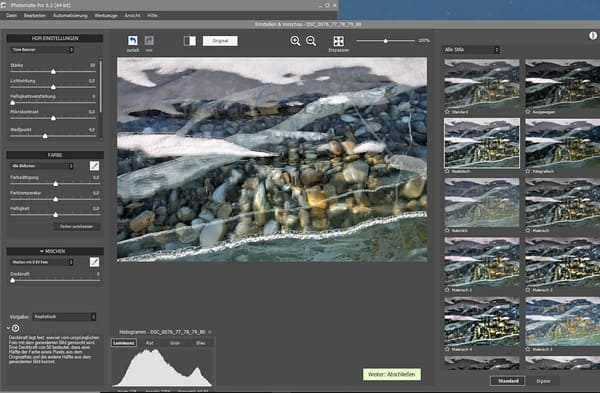Switch histogram to the Blau tab
The image size is (600, 393).
coord(201,343)
